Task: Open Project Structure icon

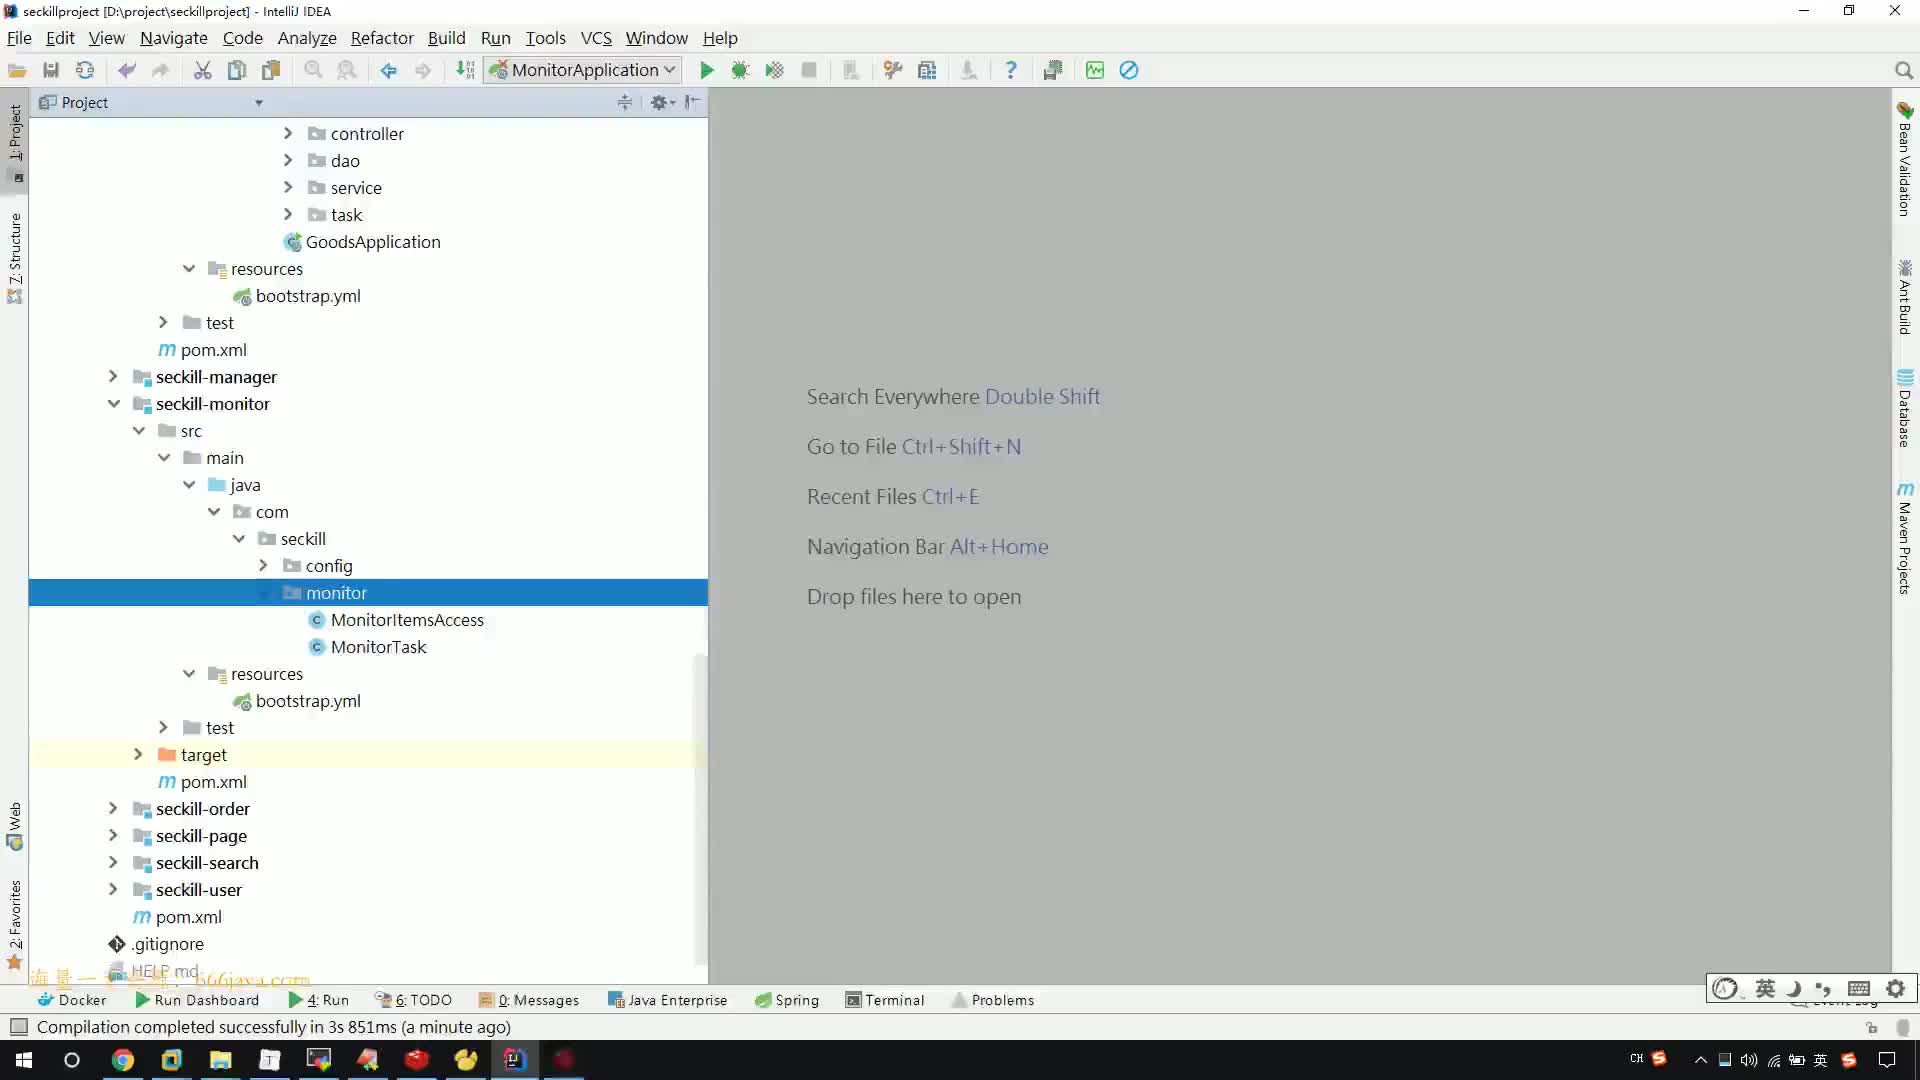Action: tap(927, 70)
